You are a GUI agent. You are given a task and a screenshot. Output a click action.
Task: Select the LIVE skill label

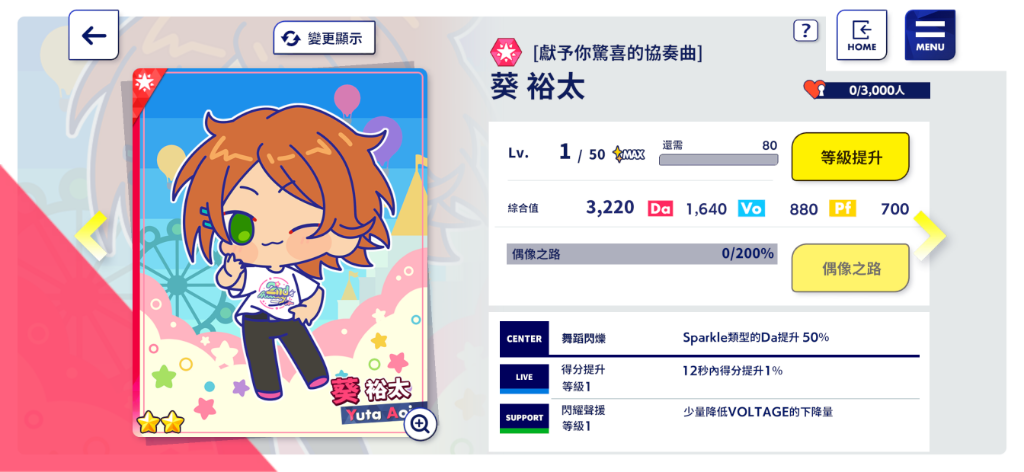point(524,379)
